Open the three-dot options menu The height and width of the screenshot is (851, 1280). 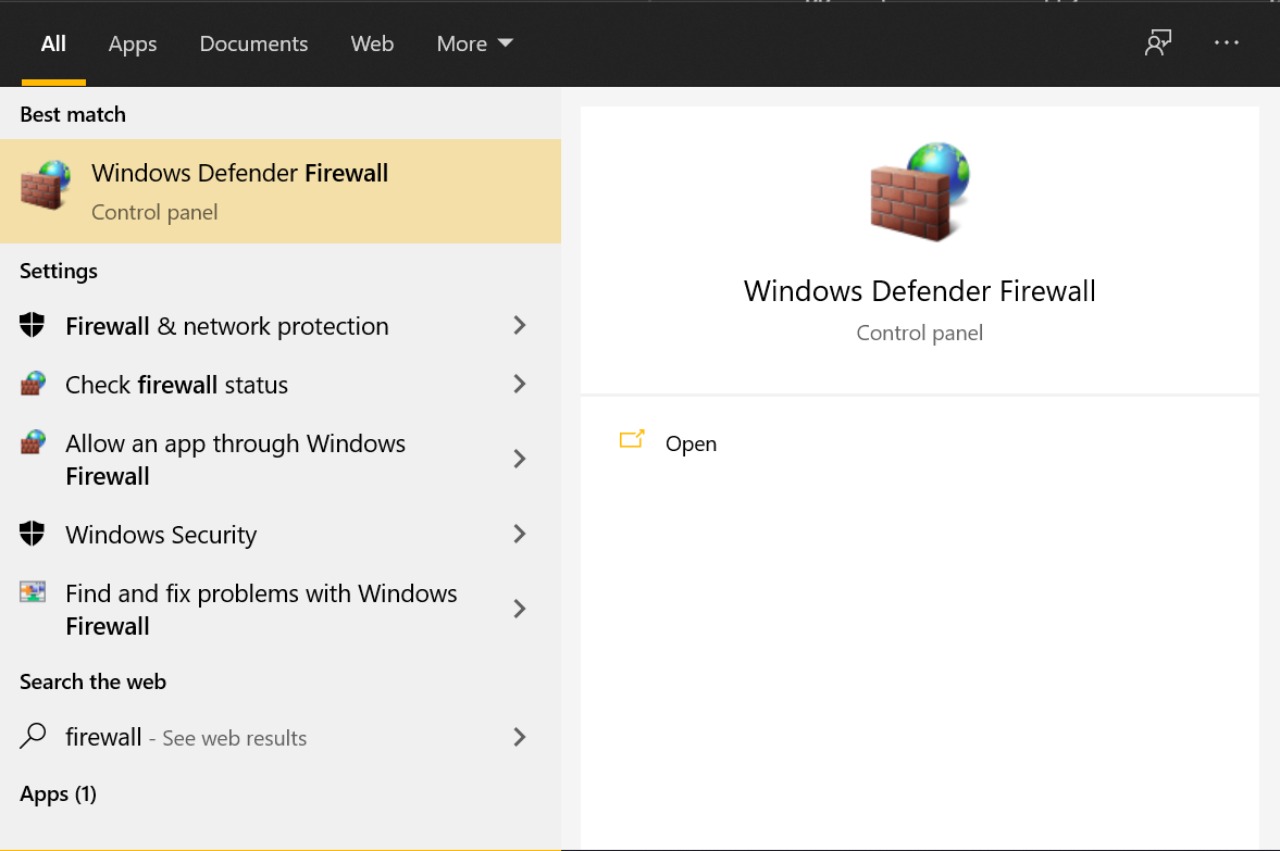1226,43
